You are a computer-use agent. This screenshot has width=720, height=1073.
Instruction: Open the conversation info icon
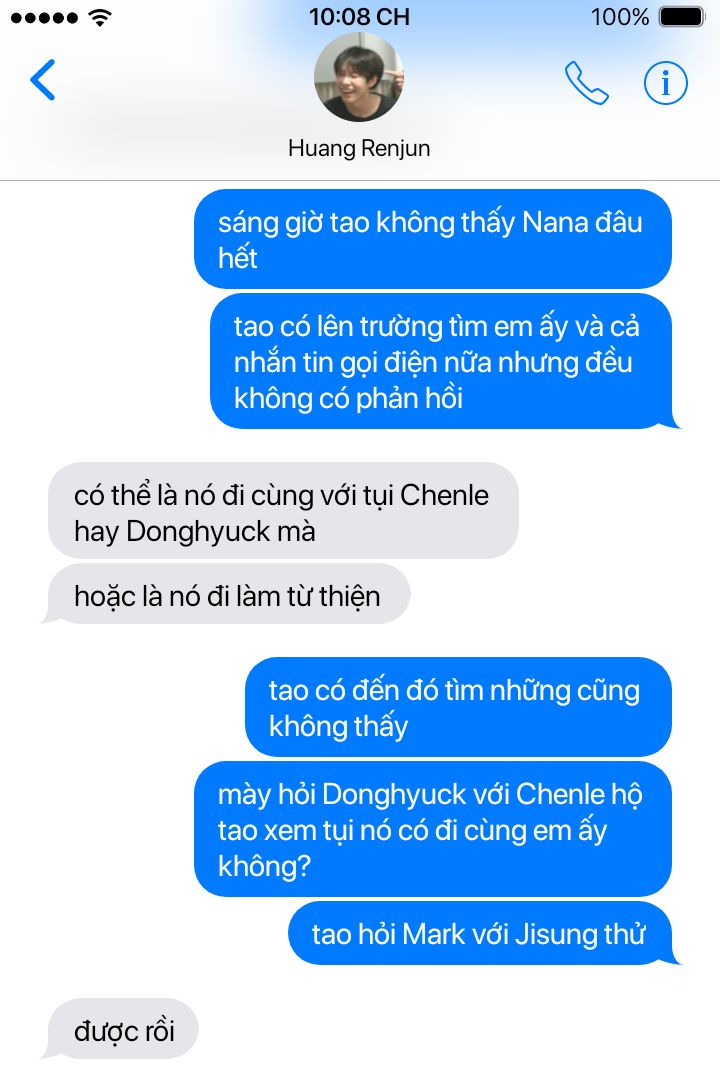tap(665, 83)
